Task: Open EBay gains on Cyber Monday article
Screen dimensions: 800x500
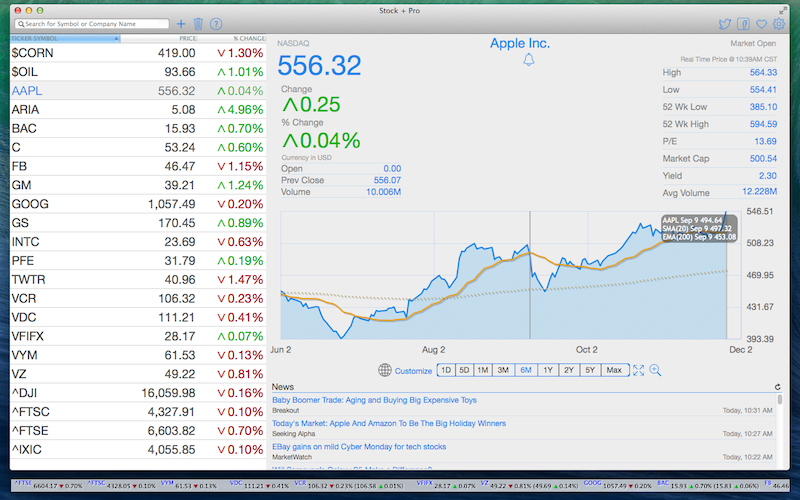Action: 359,446
